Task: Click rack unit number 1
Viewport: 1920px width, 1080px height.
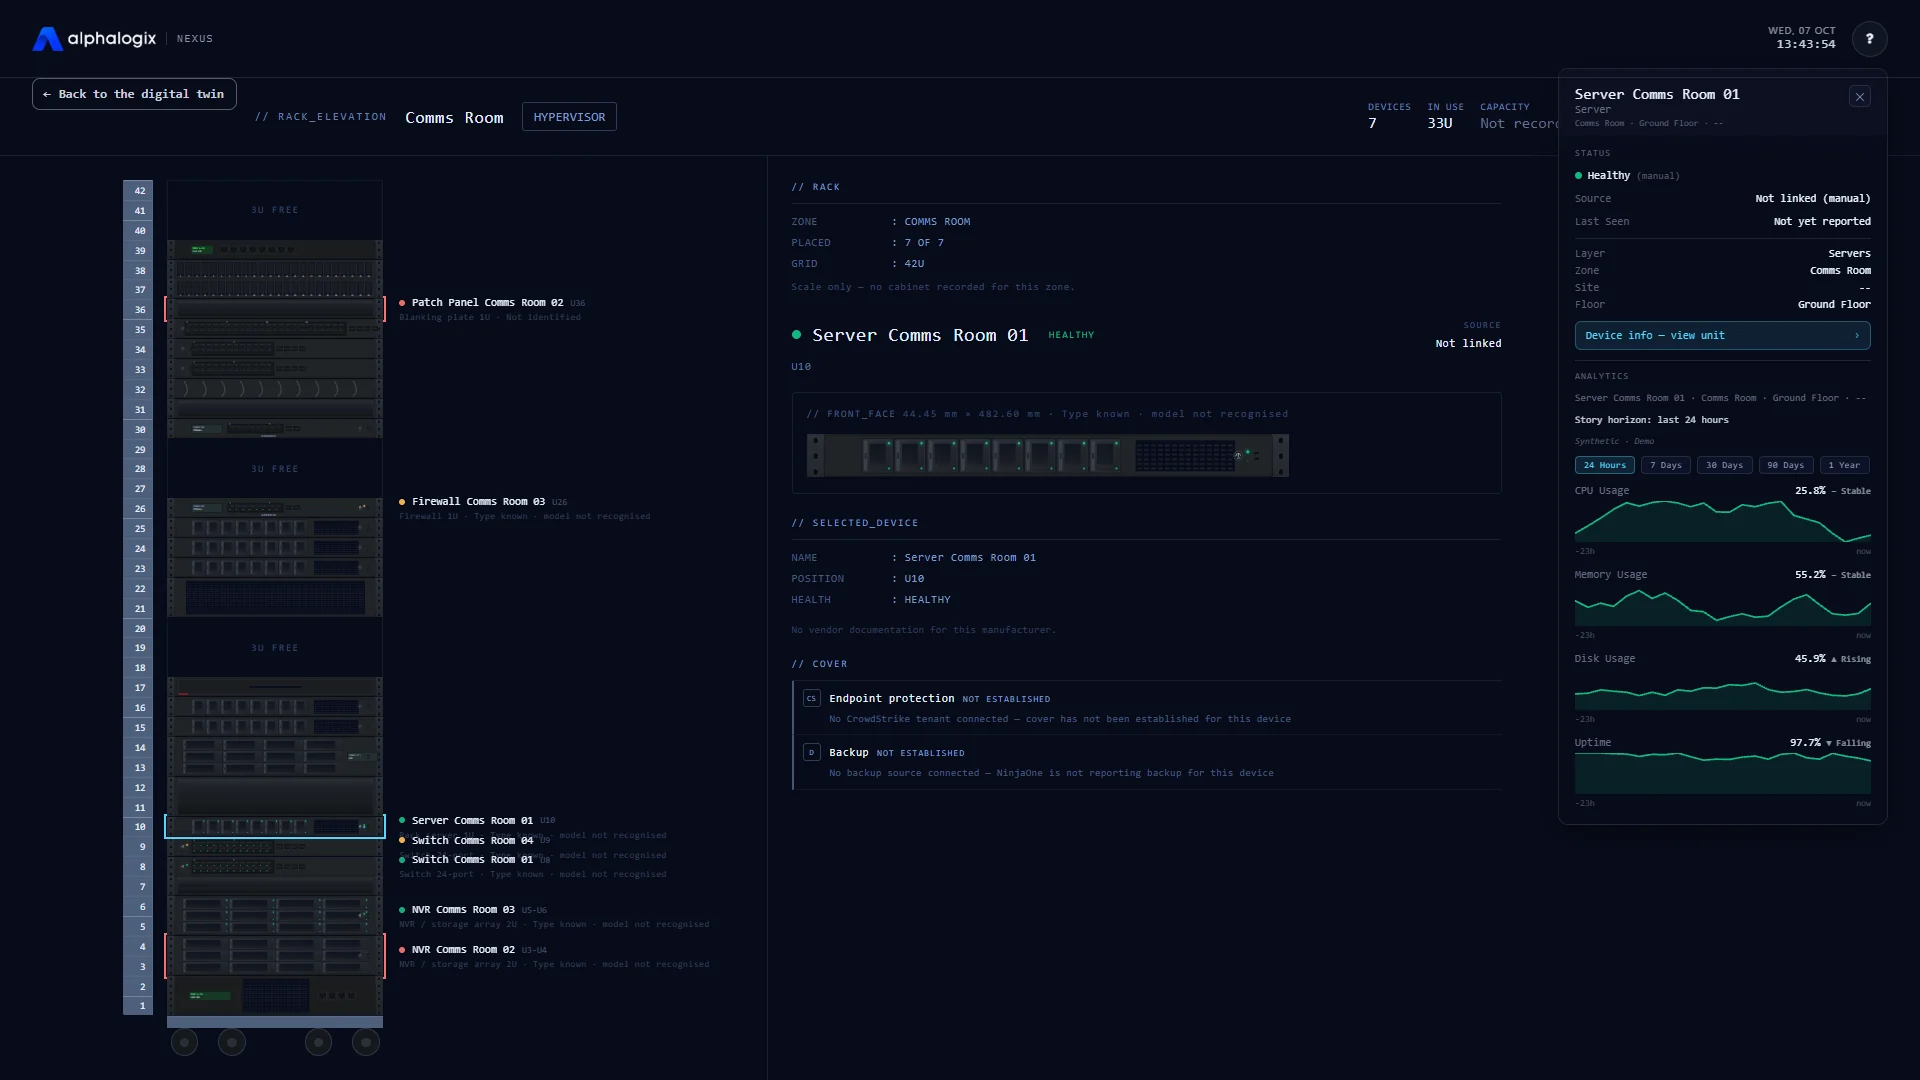Action: pyautogui.click(x=139, y=1006)
